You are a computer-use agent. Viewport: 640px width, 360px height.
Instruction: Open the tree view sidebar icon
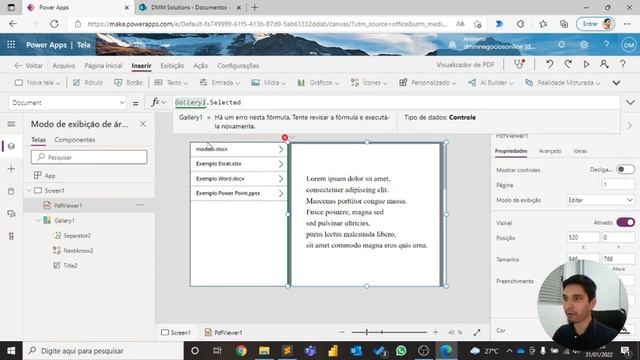pyautogui.click(x=11, y=146)
